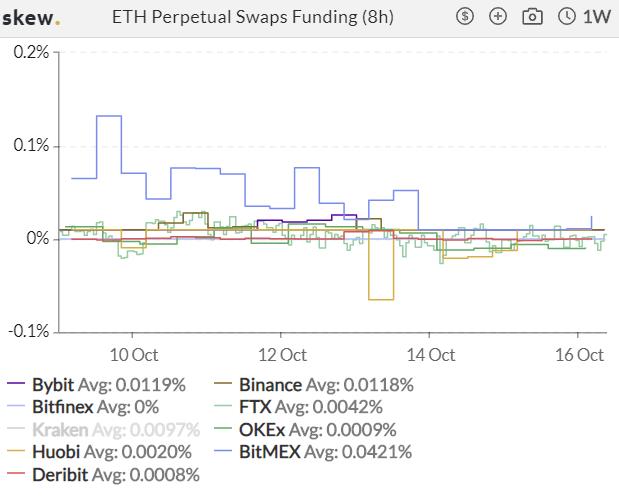Click the 12 Oct axis label
This screenshot has width=619, height=496.
[282, 355]
